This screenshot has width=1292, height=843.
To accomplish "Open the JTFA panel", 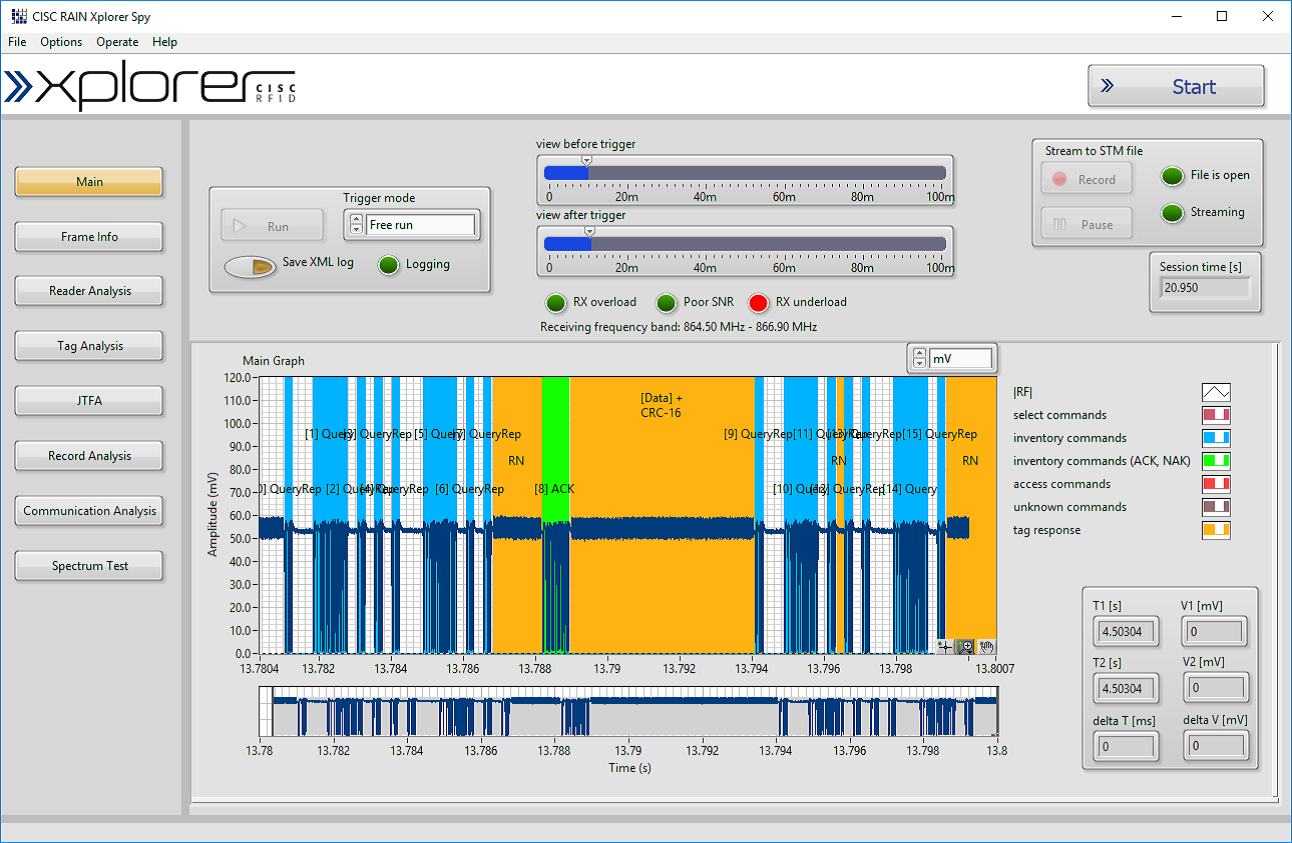I will click(89, 401).
